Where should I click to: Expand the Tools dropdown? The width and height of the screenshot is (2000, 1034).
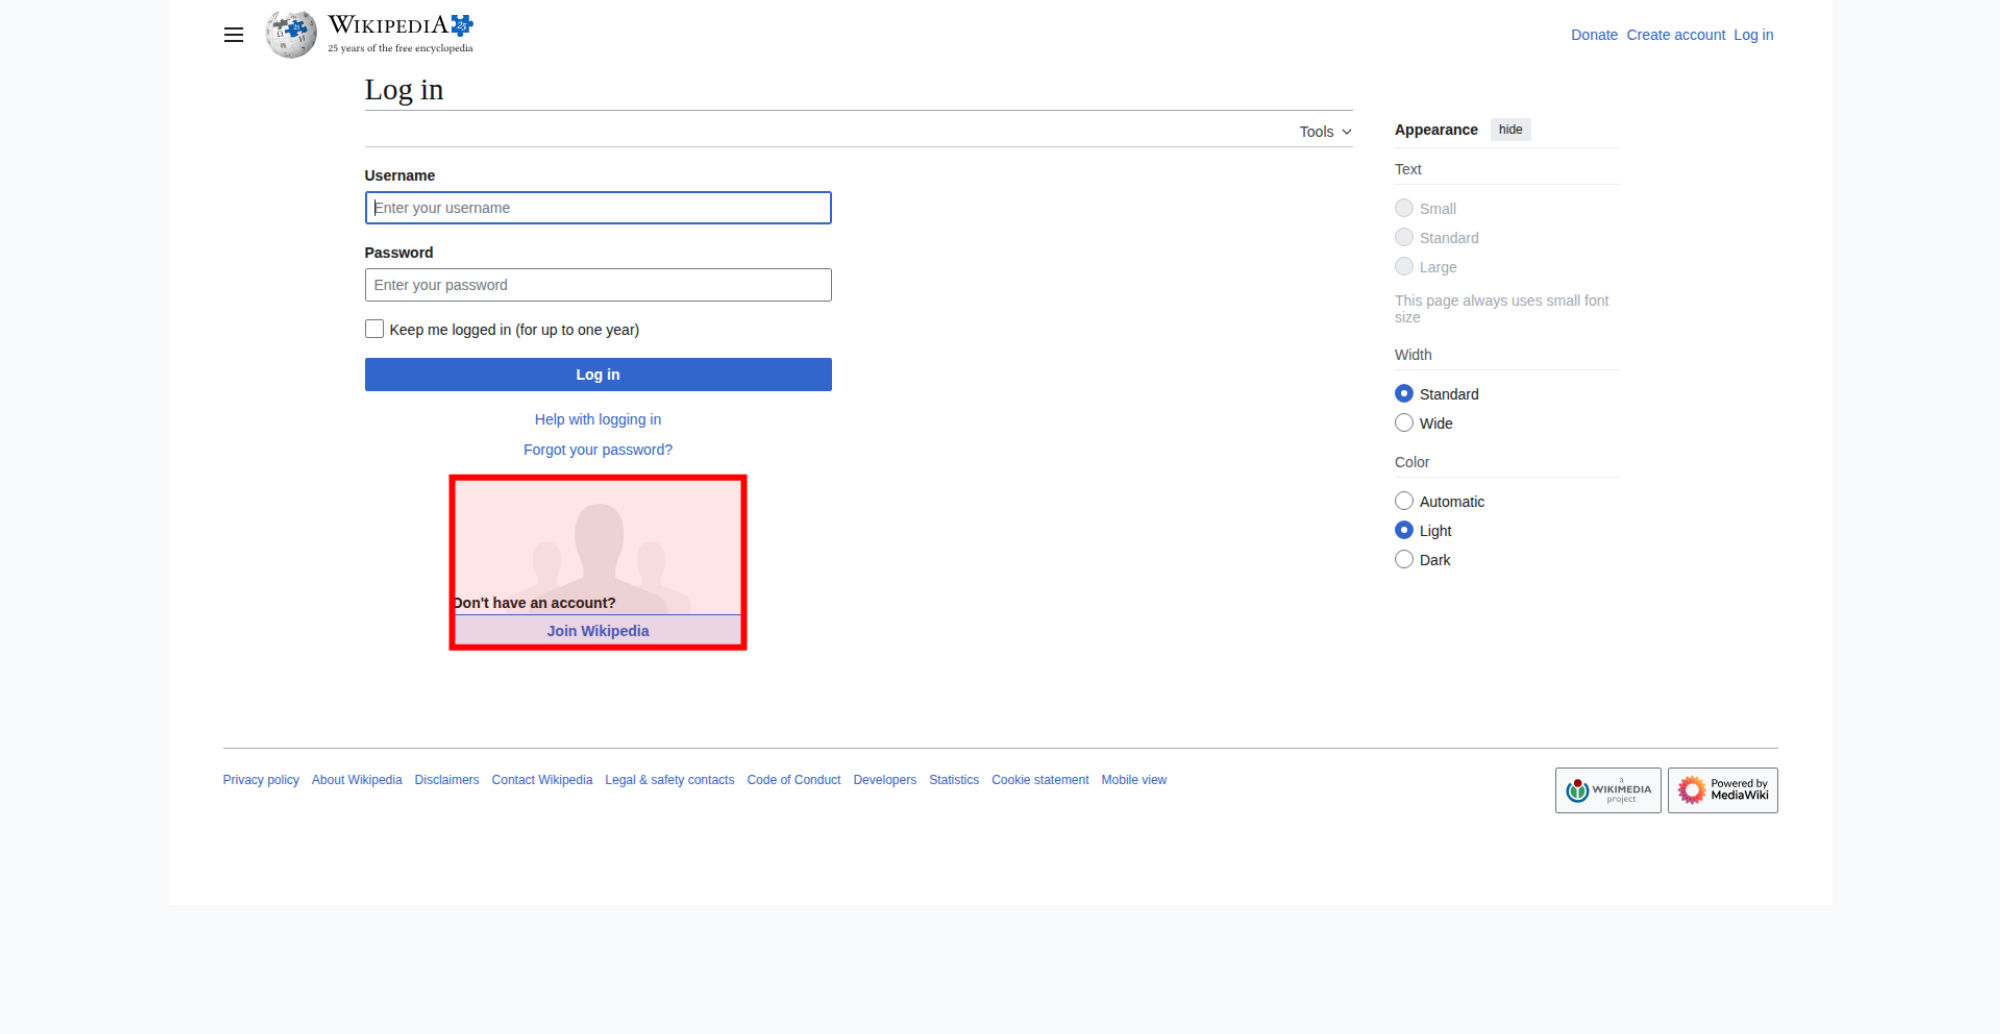pyautogui.click(x=1325, y=132)
